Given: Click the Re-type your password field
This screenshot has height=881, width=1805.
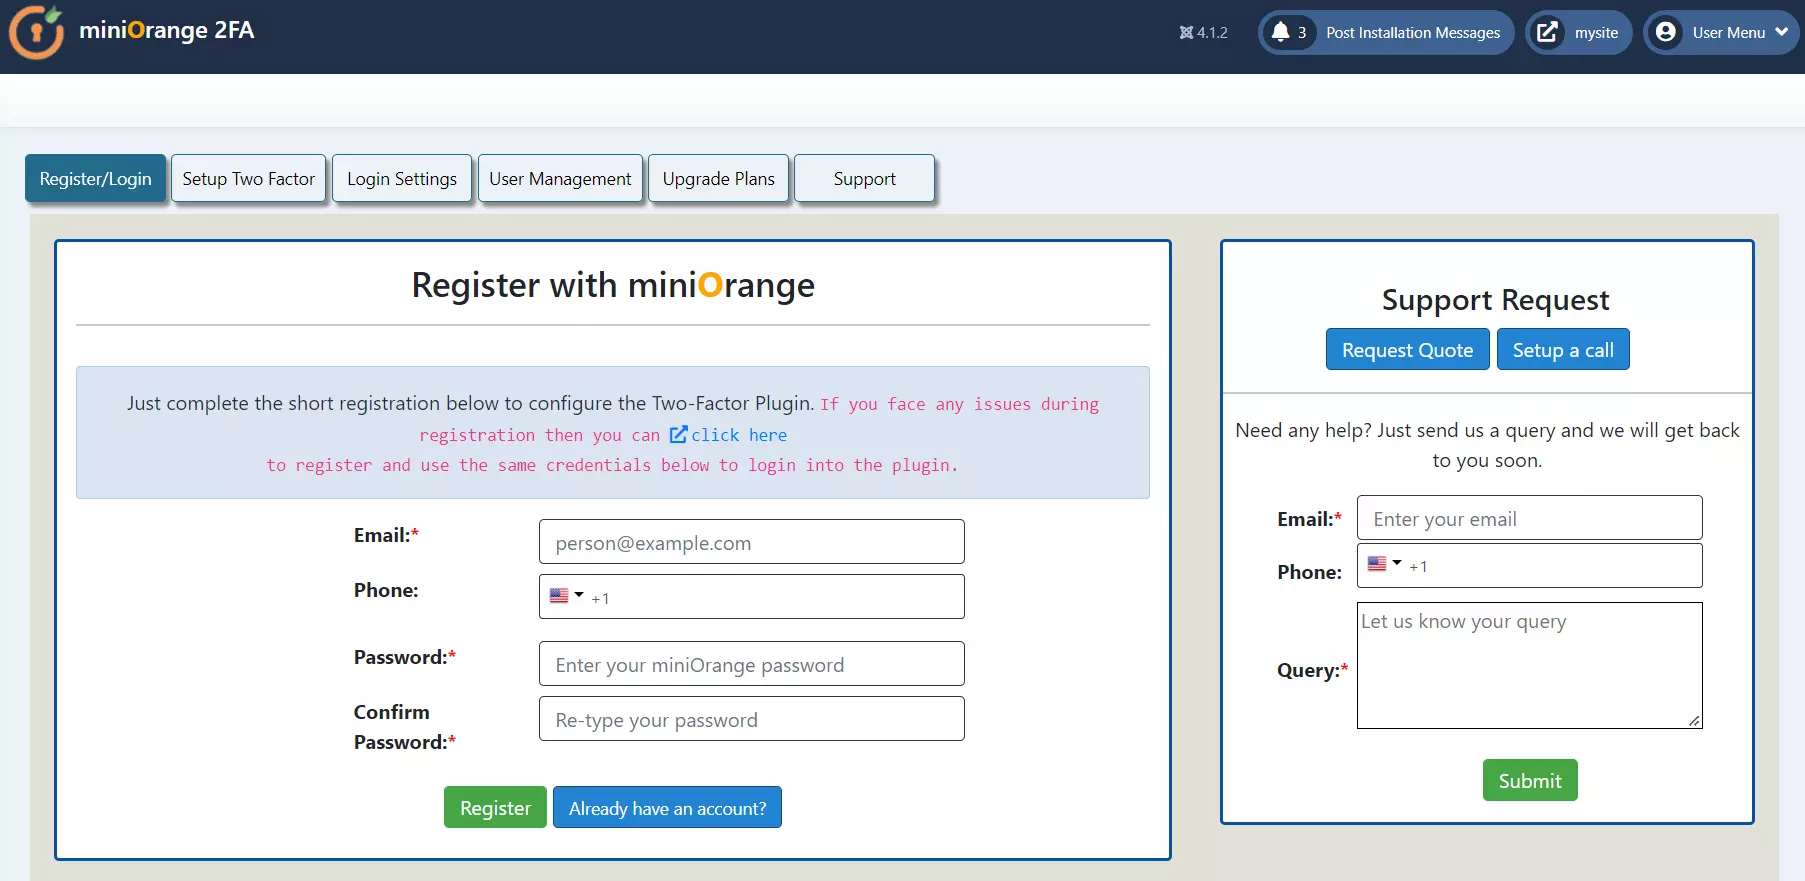Looking at the screenshot, I should coord(752,719).
